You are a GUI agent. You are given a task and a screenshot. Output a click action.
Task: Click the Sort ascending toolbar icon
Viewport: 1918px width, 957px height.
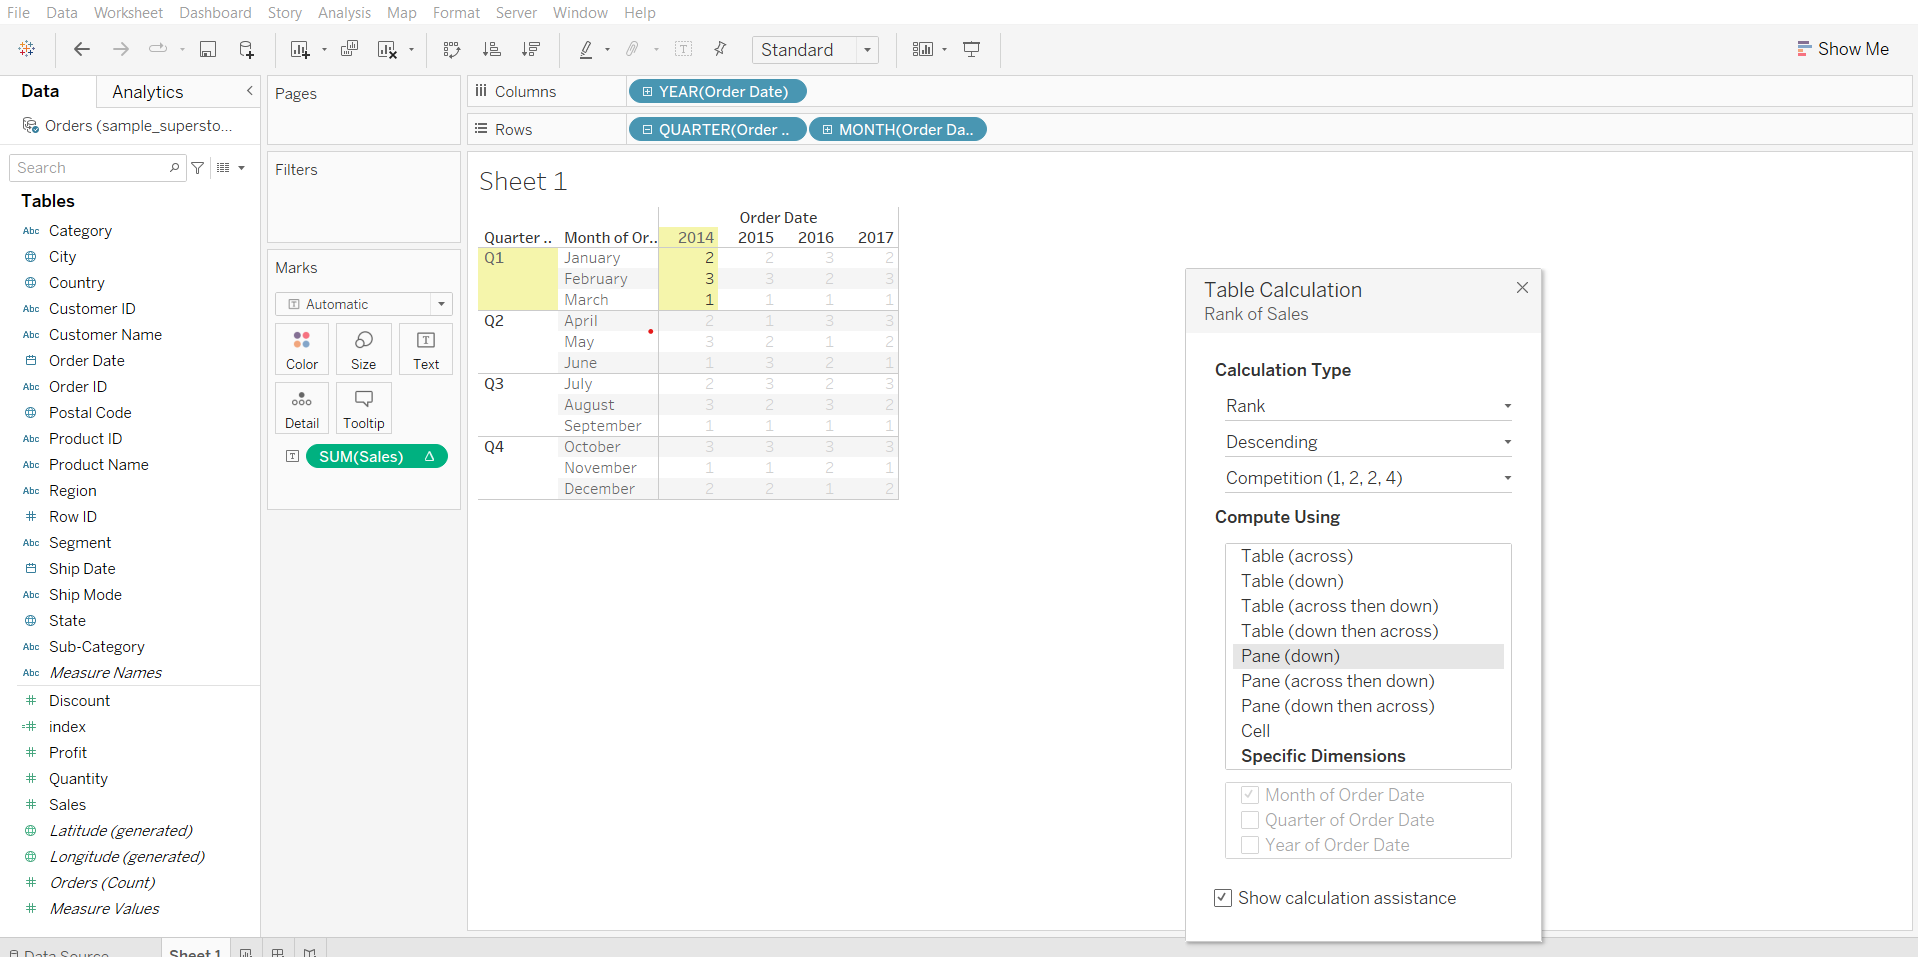[x=491, y=49]
